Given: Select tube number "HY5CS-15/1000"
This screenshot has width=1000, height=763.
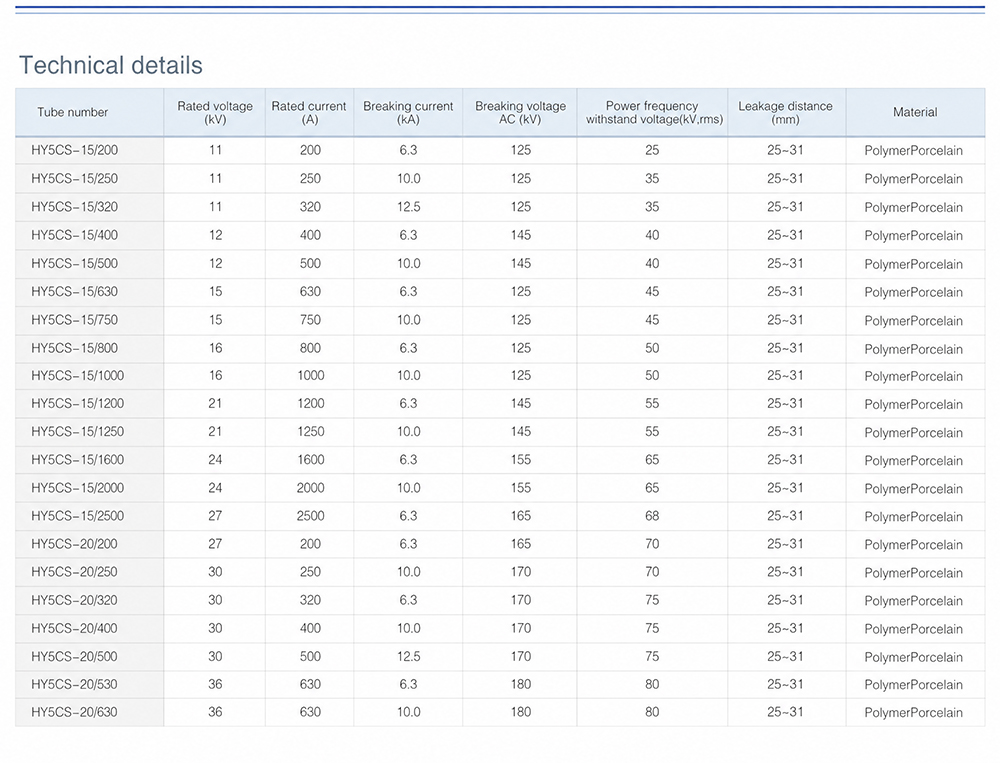Looking at the screenshot, I should pos(78,376).
